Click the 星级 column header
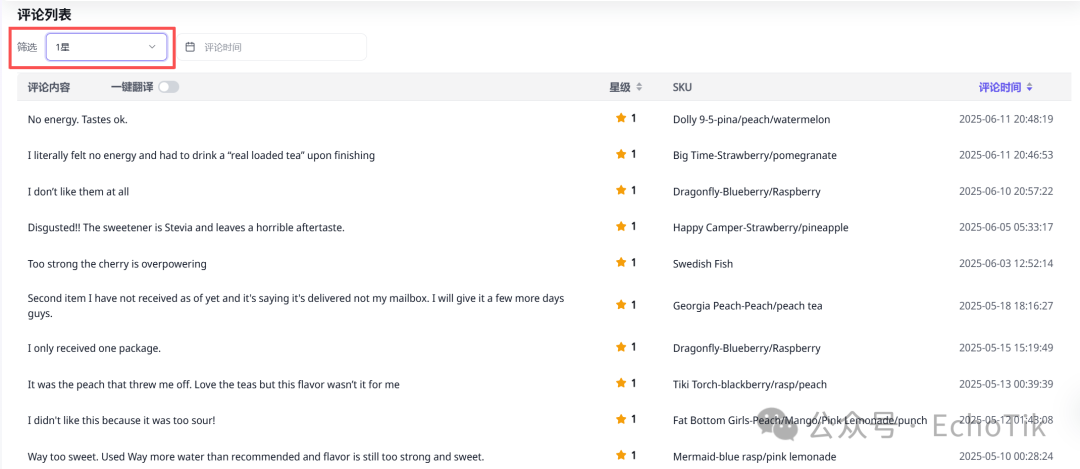This screenshot has height=469, width=1080. [619, 87]
